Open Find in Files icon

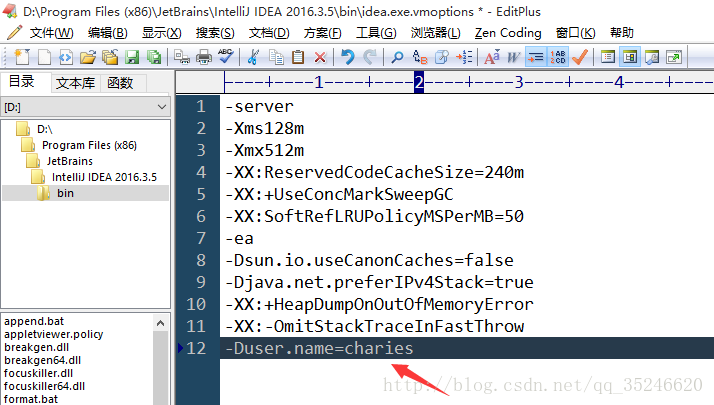coord(442,57)
